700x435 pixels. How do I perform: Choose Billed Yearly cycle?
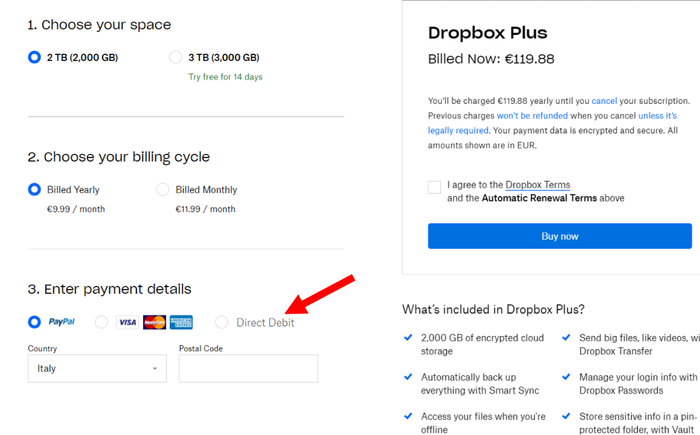[x=35, y=189]
